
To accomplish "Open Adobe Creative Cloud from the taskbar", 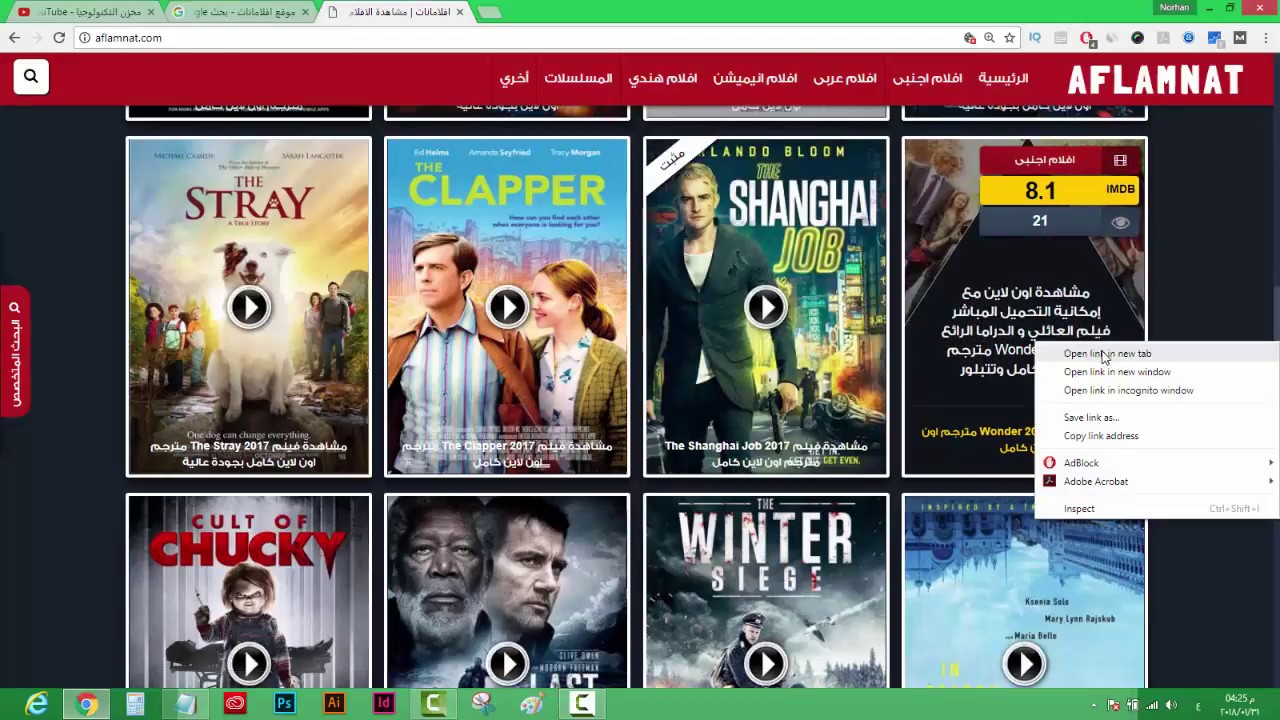I will coord(235,704).
